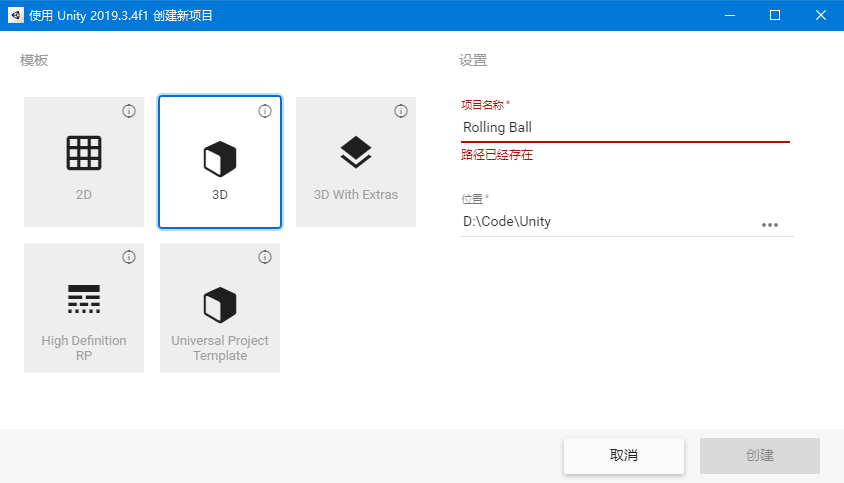Click the 创建 create button

[759, 456]
